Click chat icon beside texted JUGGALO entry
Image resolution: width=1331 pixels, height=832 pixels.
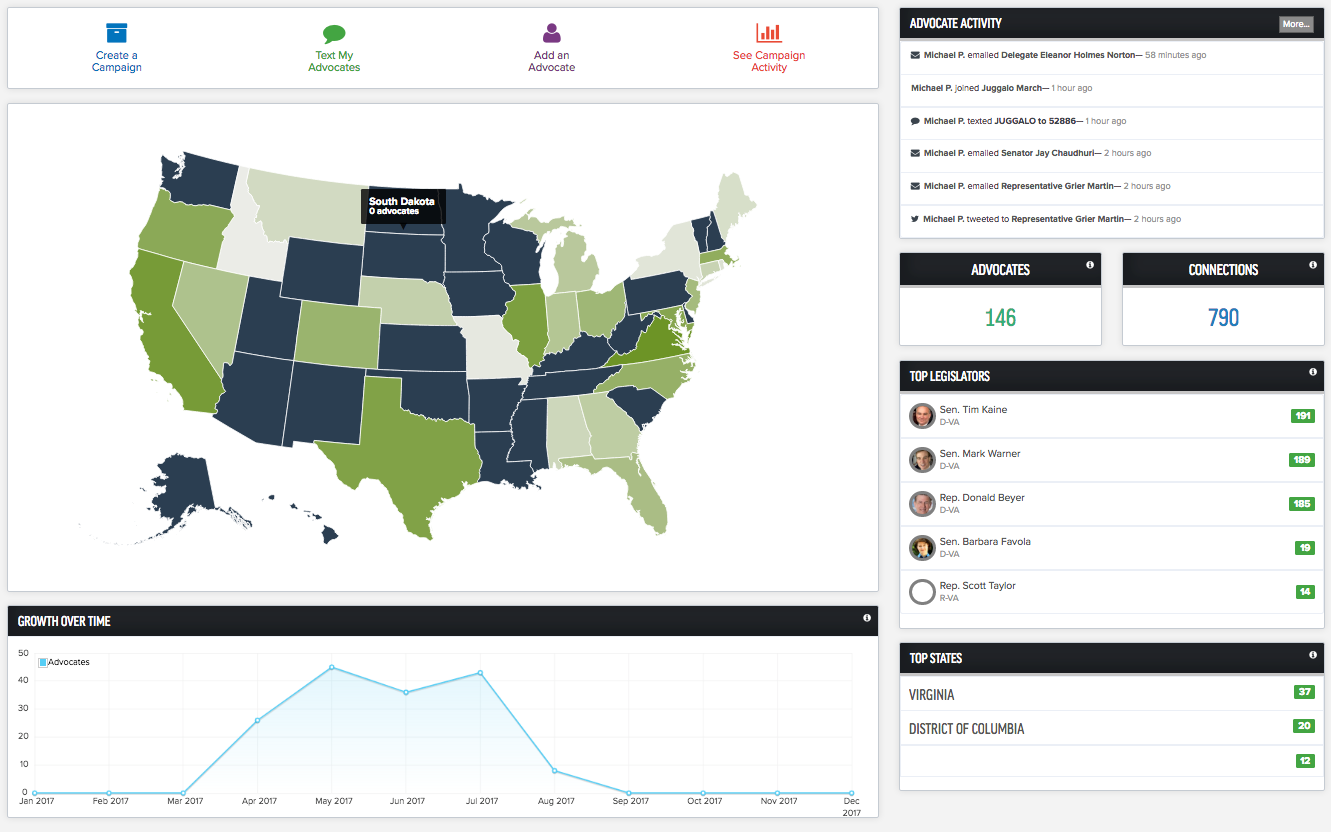pos(915,121)
